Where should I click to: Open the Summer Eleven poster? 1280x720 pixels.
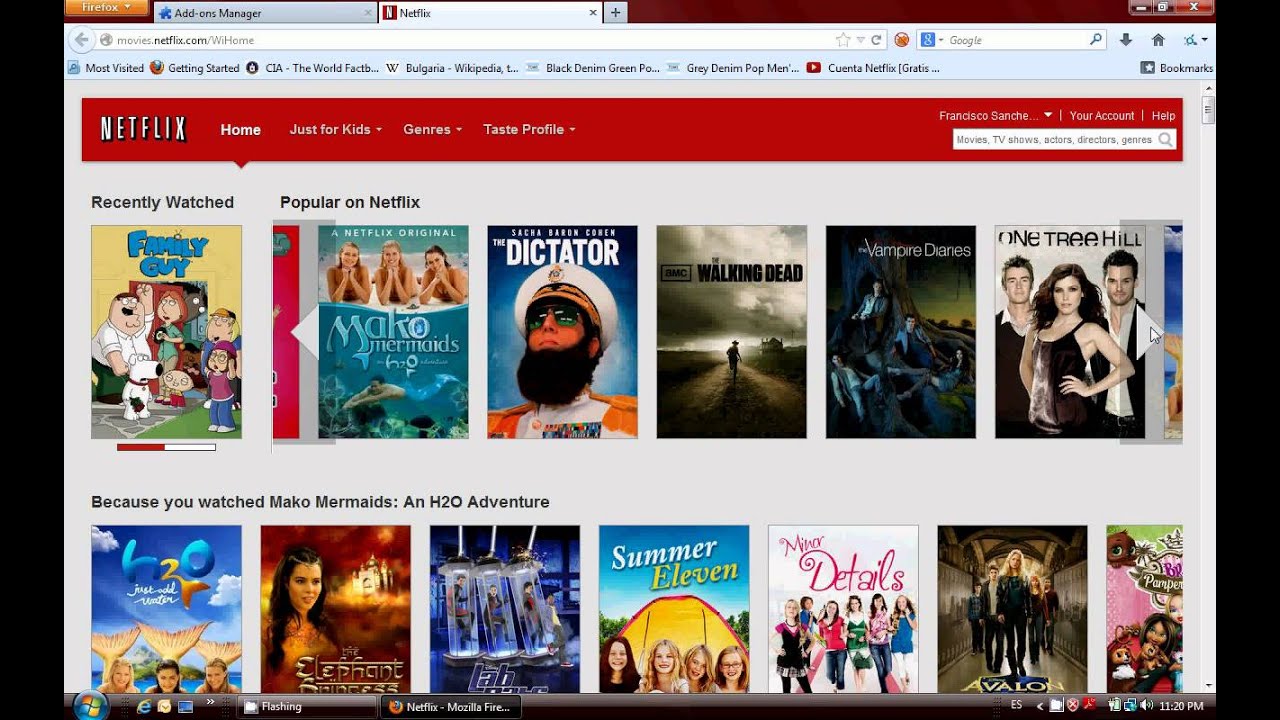pos(673,609)
